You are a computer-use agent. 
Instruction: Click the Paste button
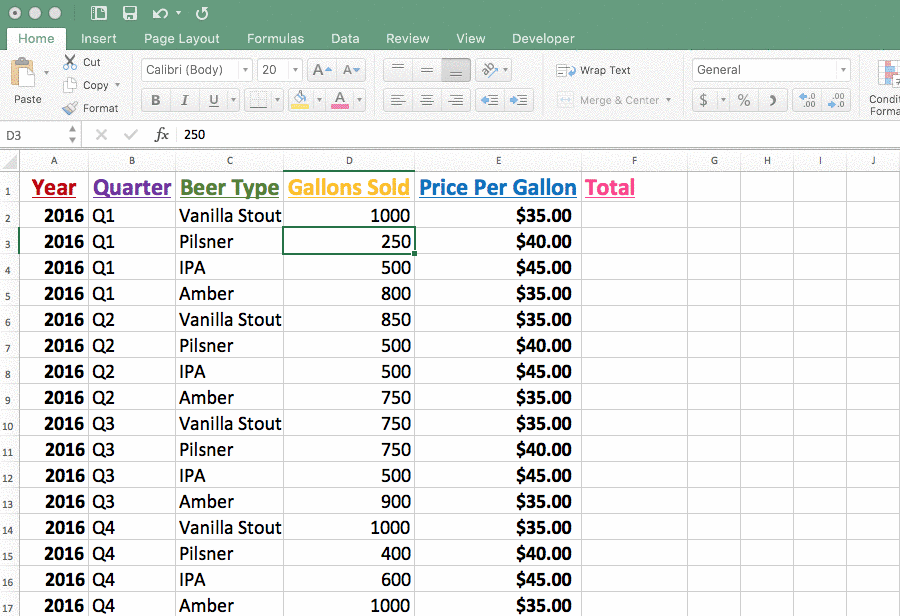tap(27, 80)
